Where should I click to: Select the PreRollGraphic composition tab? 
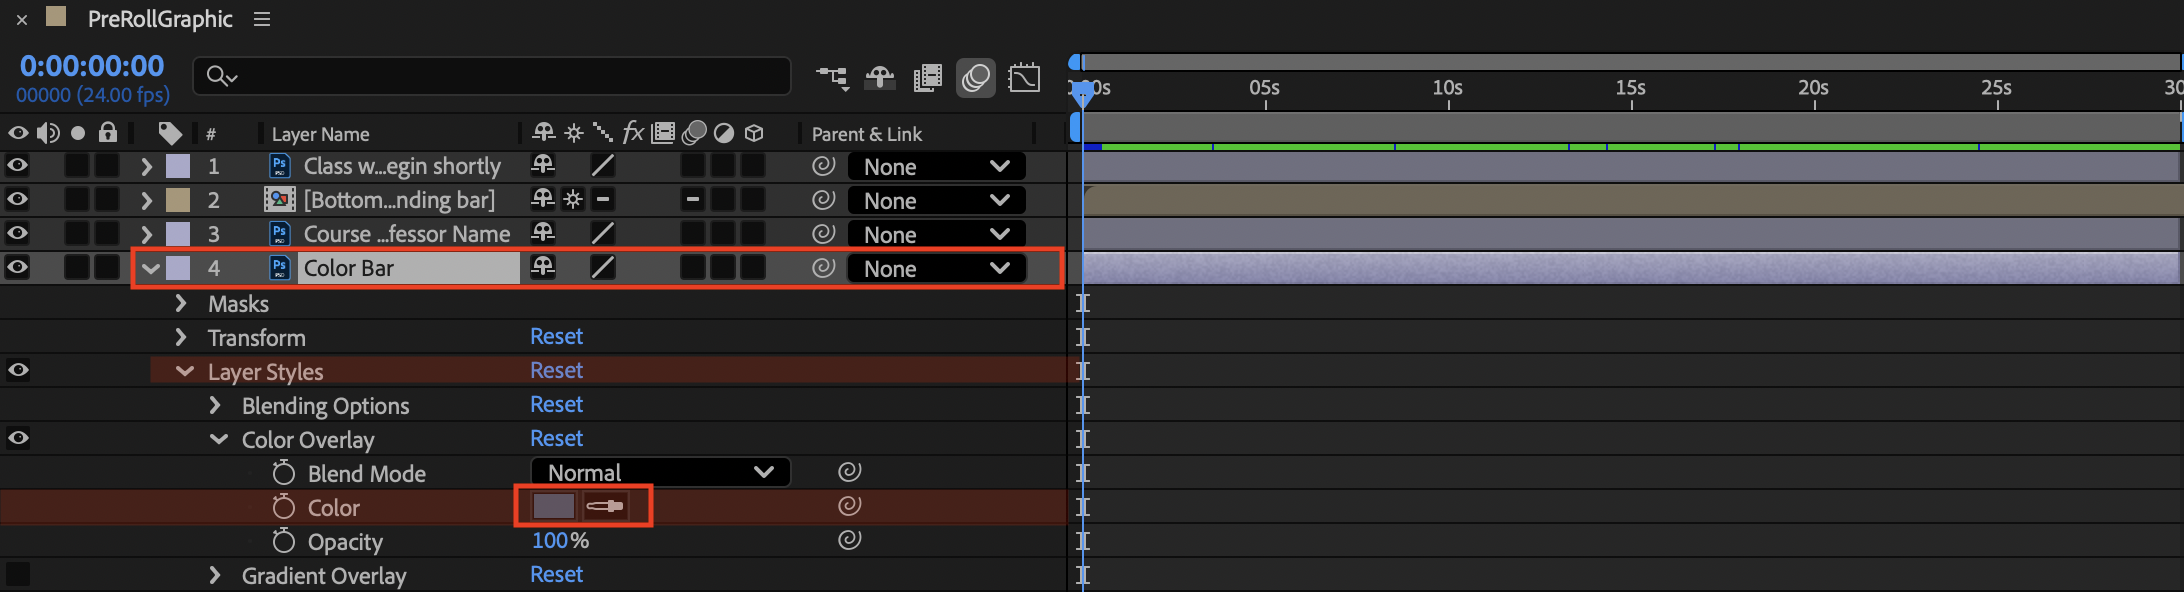pyautogui.click(x=160, y=19)
